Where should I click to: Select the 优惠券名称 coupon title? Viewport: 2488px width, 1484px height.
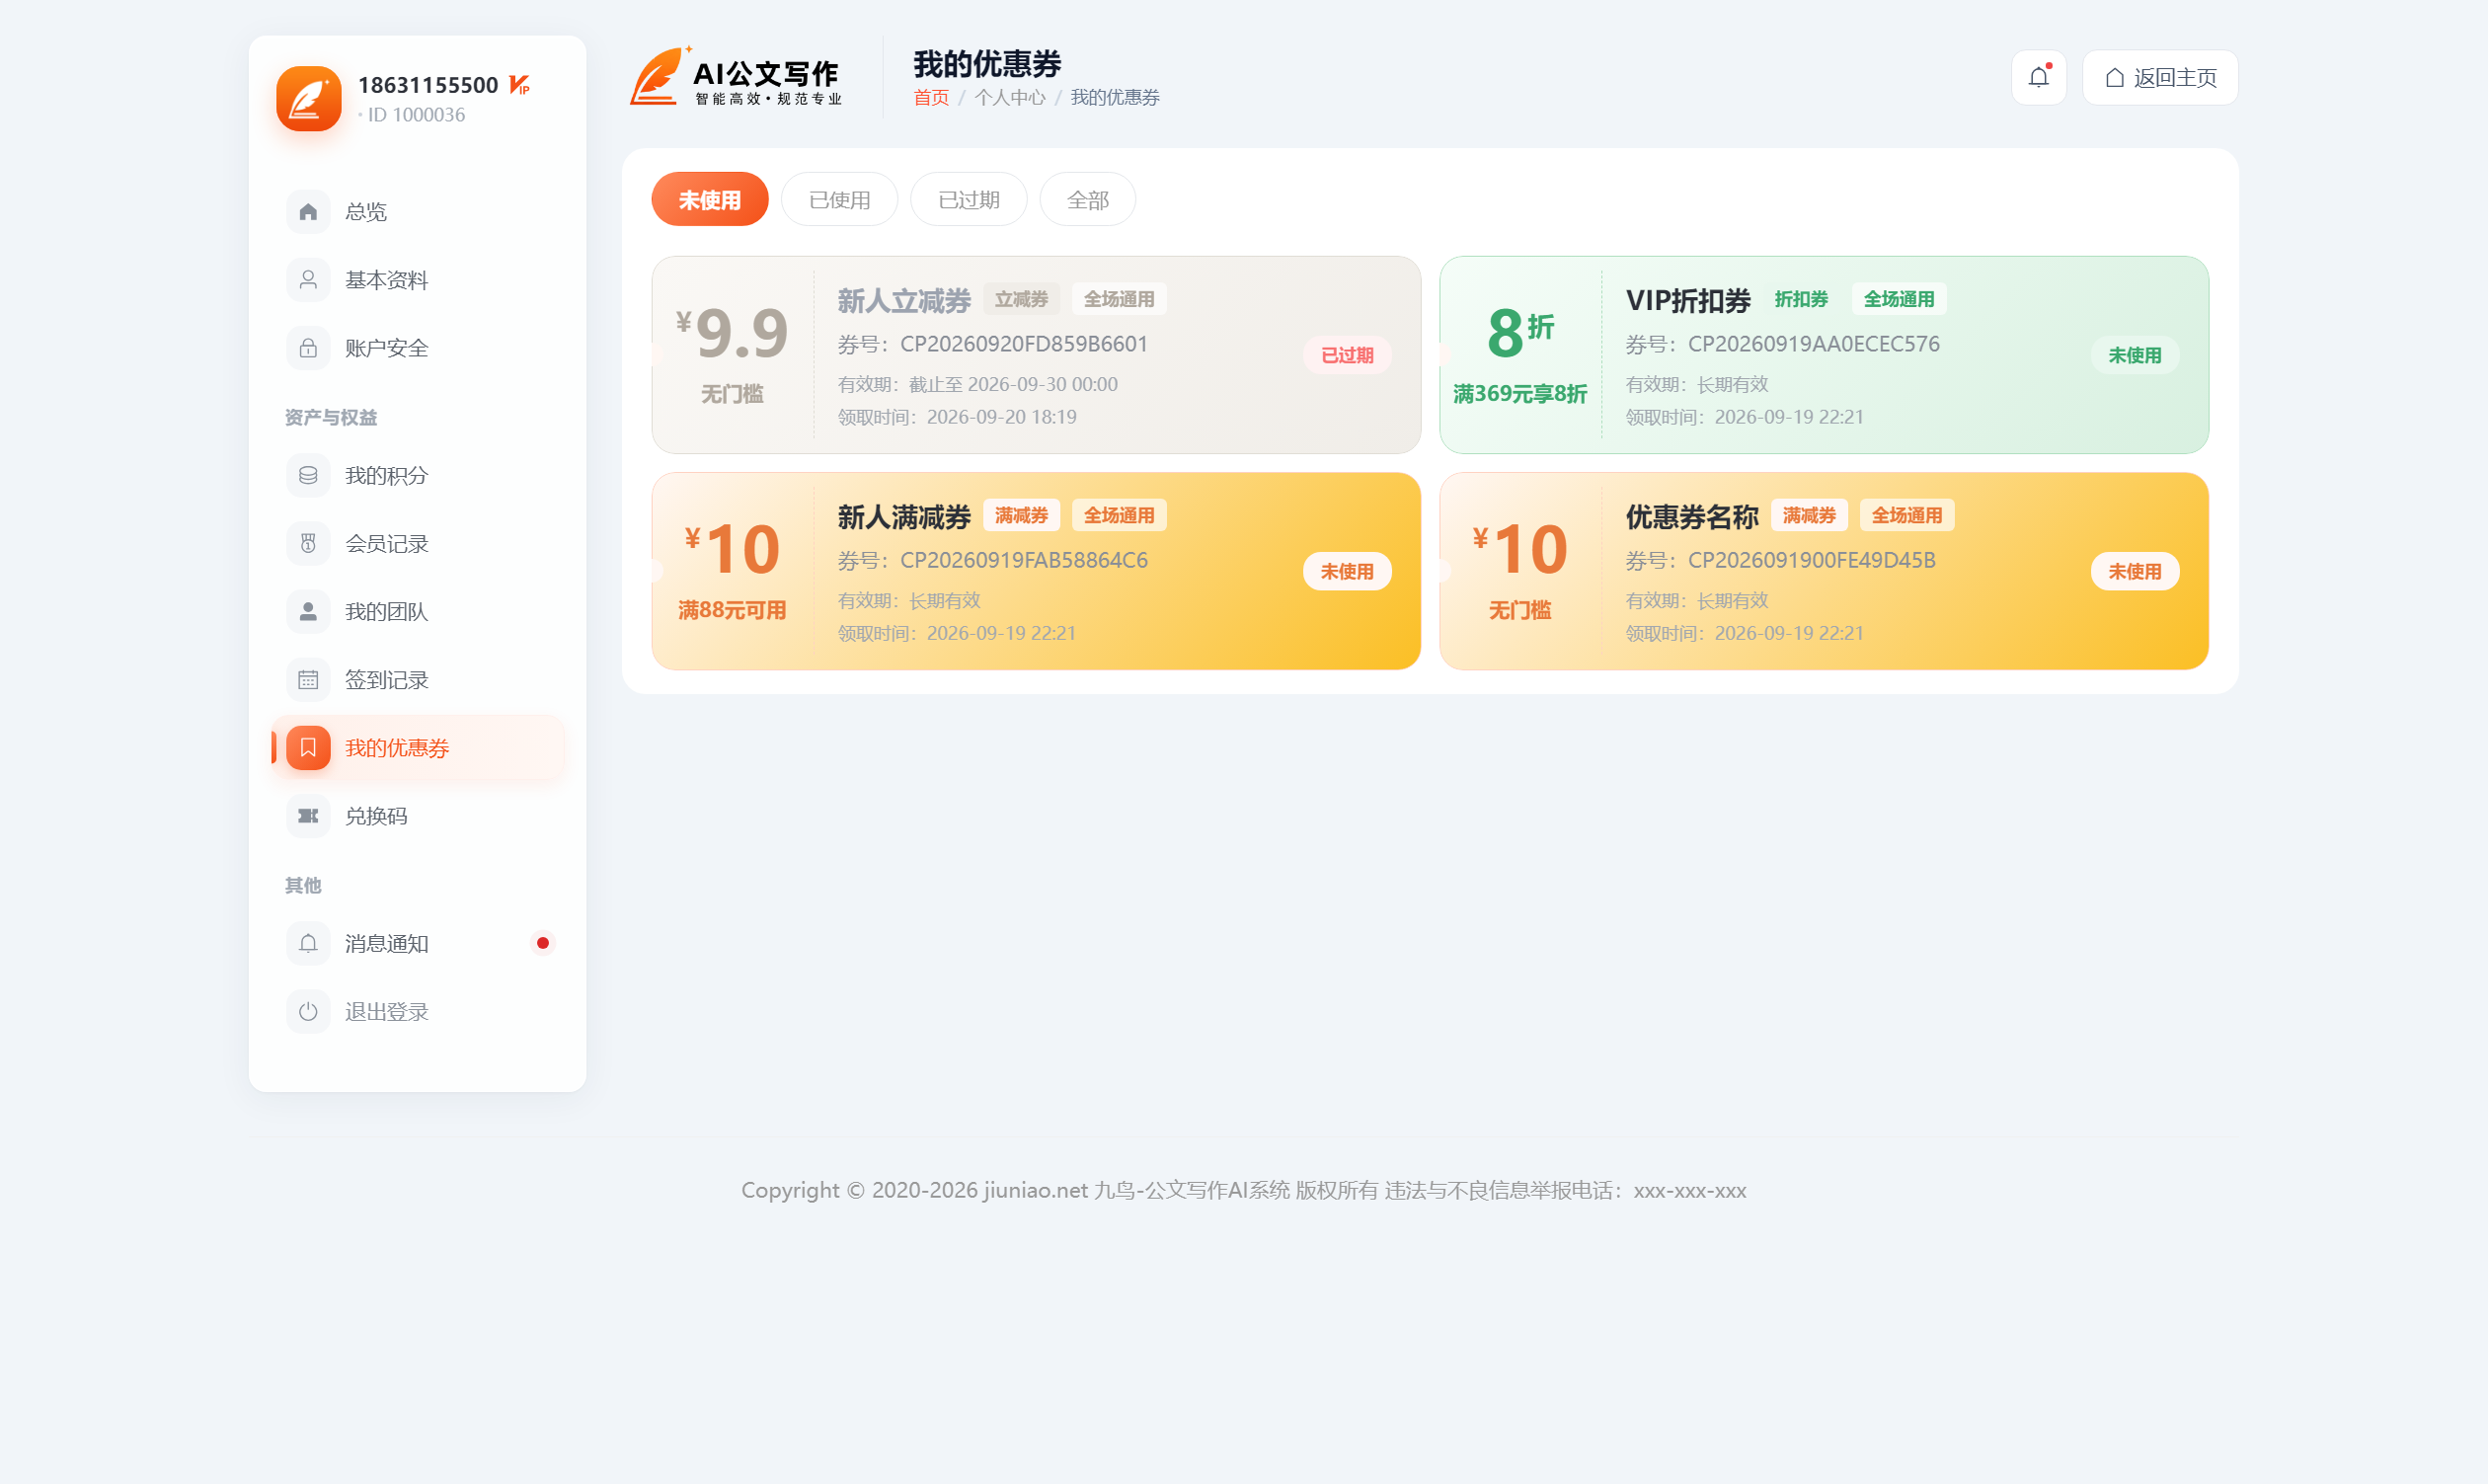[x=1691, y=516]
